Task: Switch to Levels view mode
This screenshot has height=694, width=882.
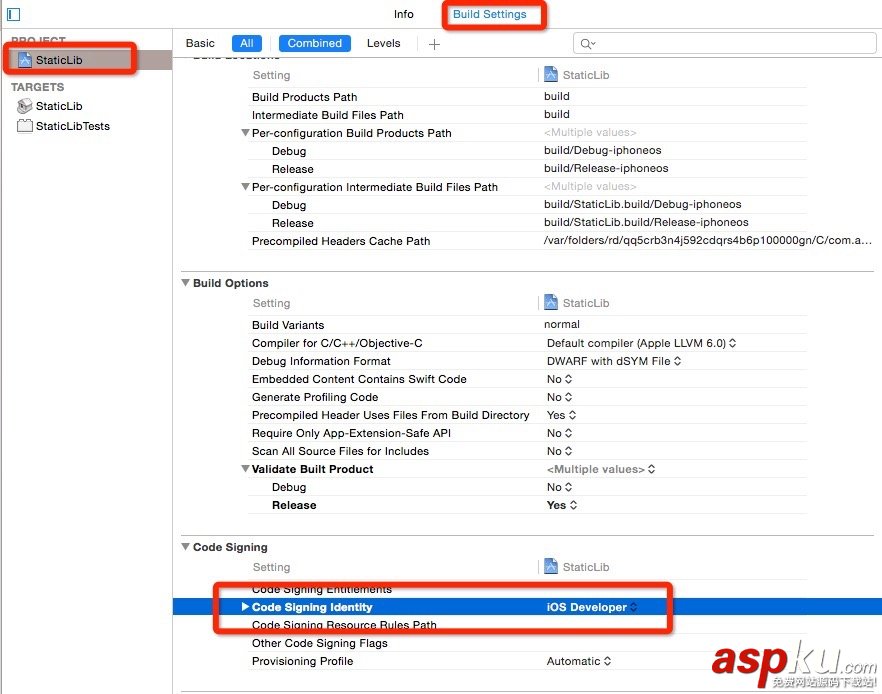Action: click(383, 43)
